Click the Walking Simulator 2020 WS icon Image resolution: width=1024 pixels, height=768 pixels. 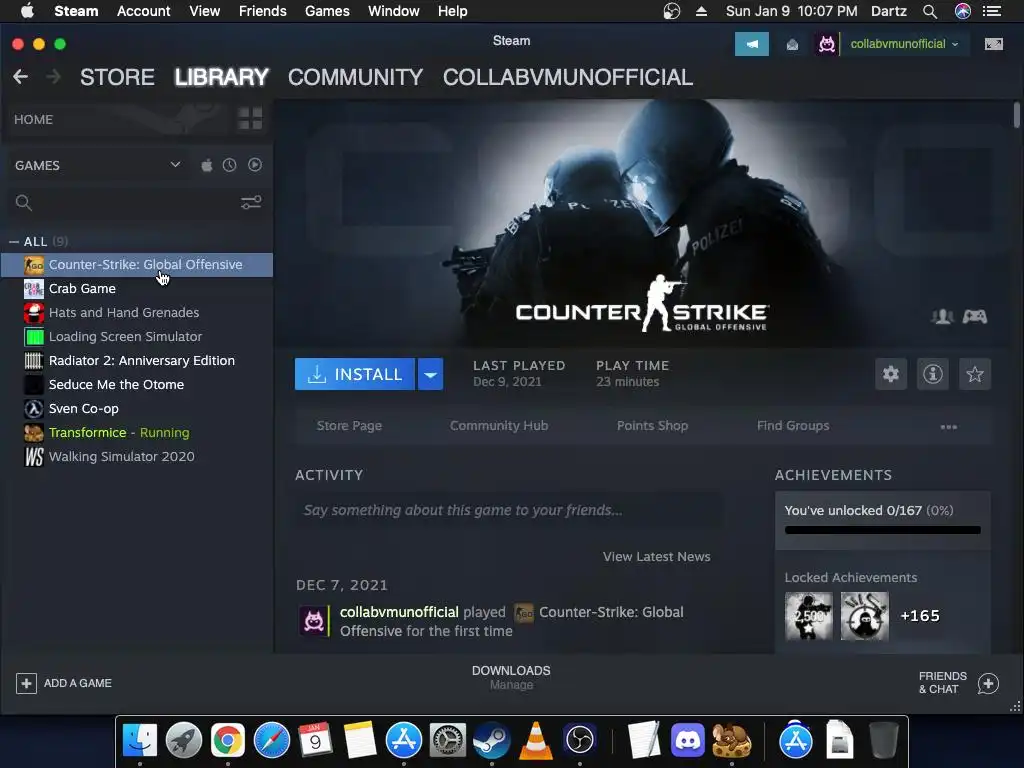34,456
